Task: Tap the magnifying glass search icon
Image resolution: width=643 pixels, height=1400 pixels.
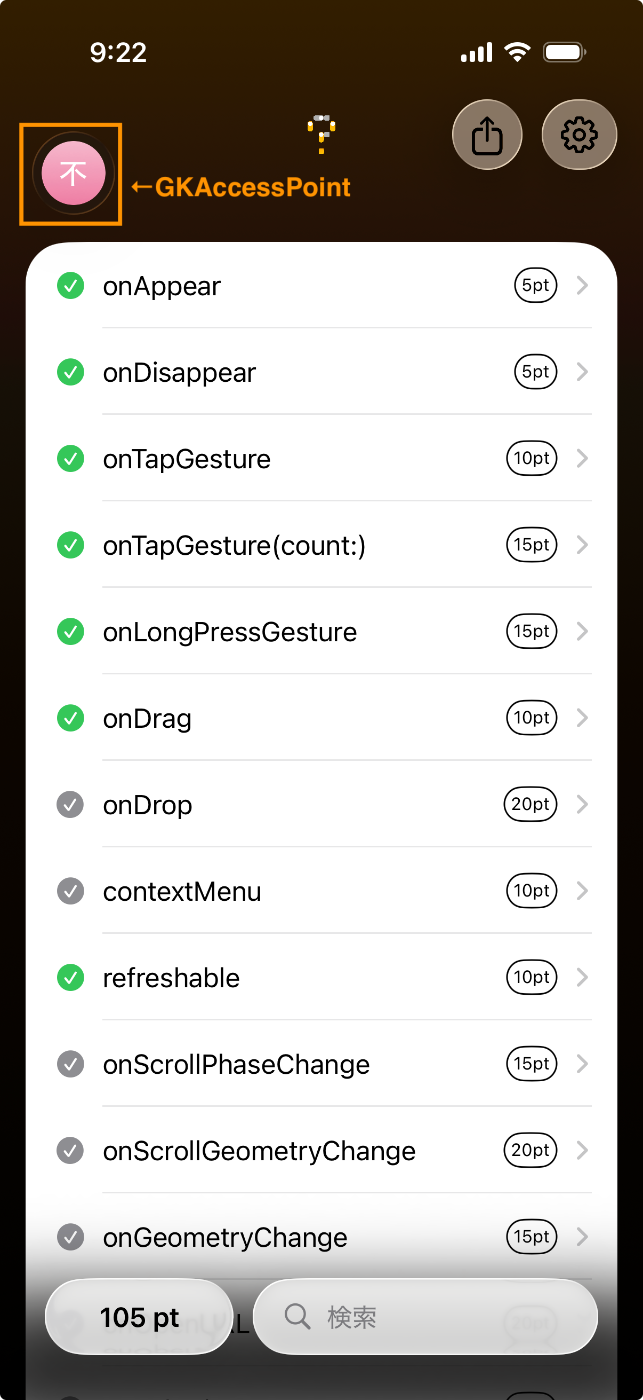Action: tap(298, 1316)
